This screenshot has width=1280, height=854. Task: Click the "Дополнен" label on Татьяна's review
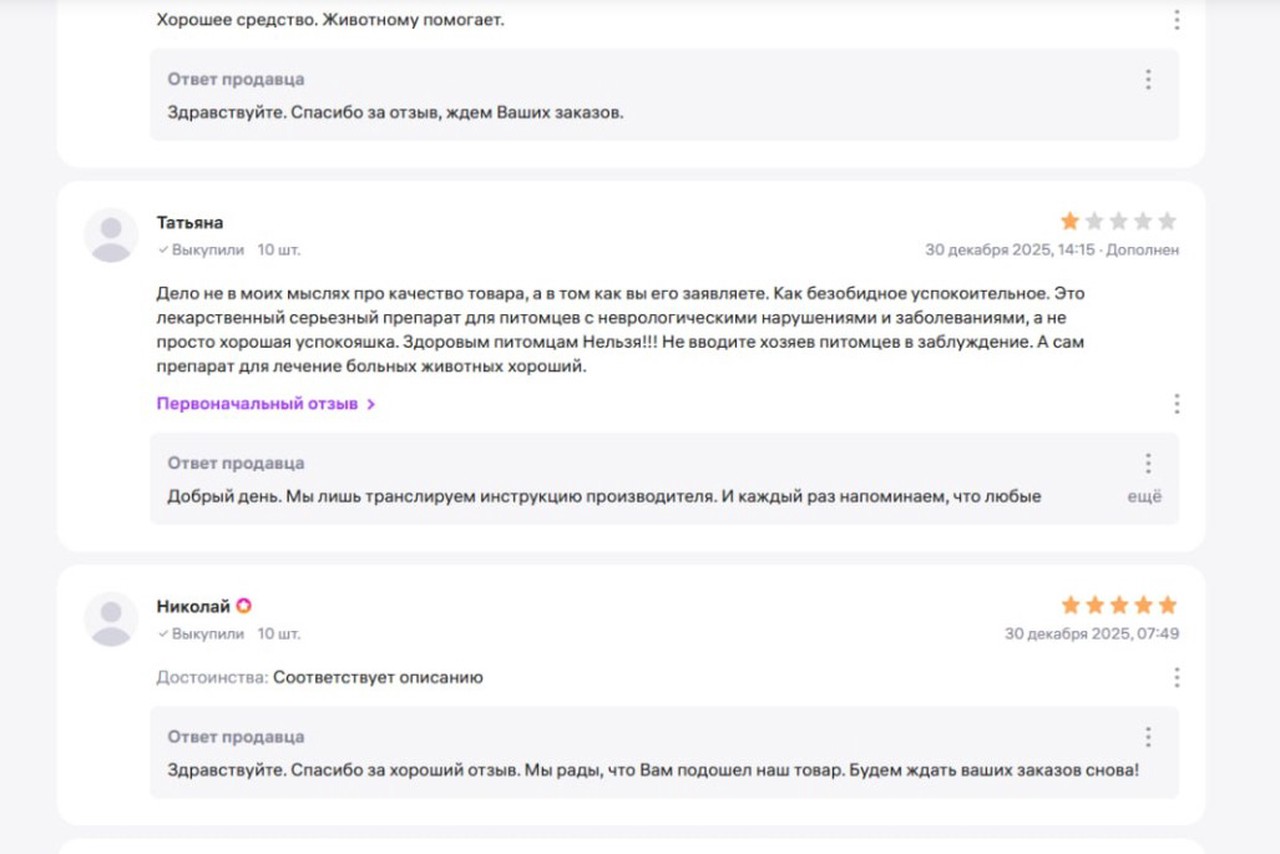pyautogui.click(x=1142, y=250)
